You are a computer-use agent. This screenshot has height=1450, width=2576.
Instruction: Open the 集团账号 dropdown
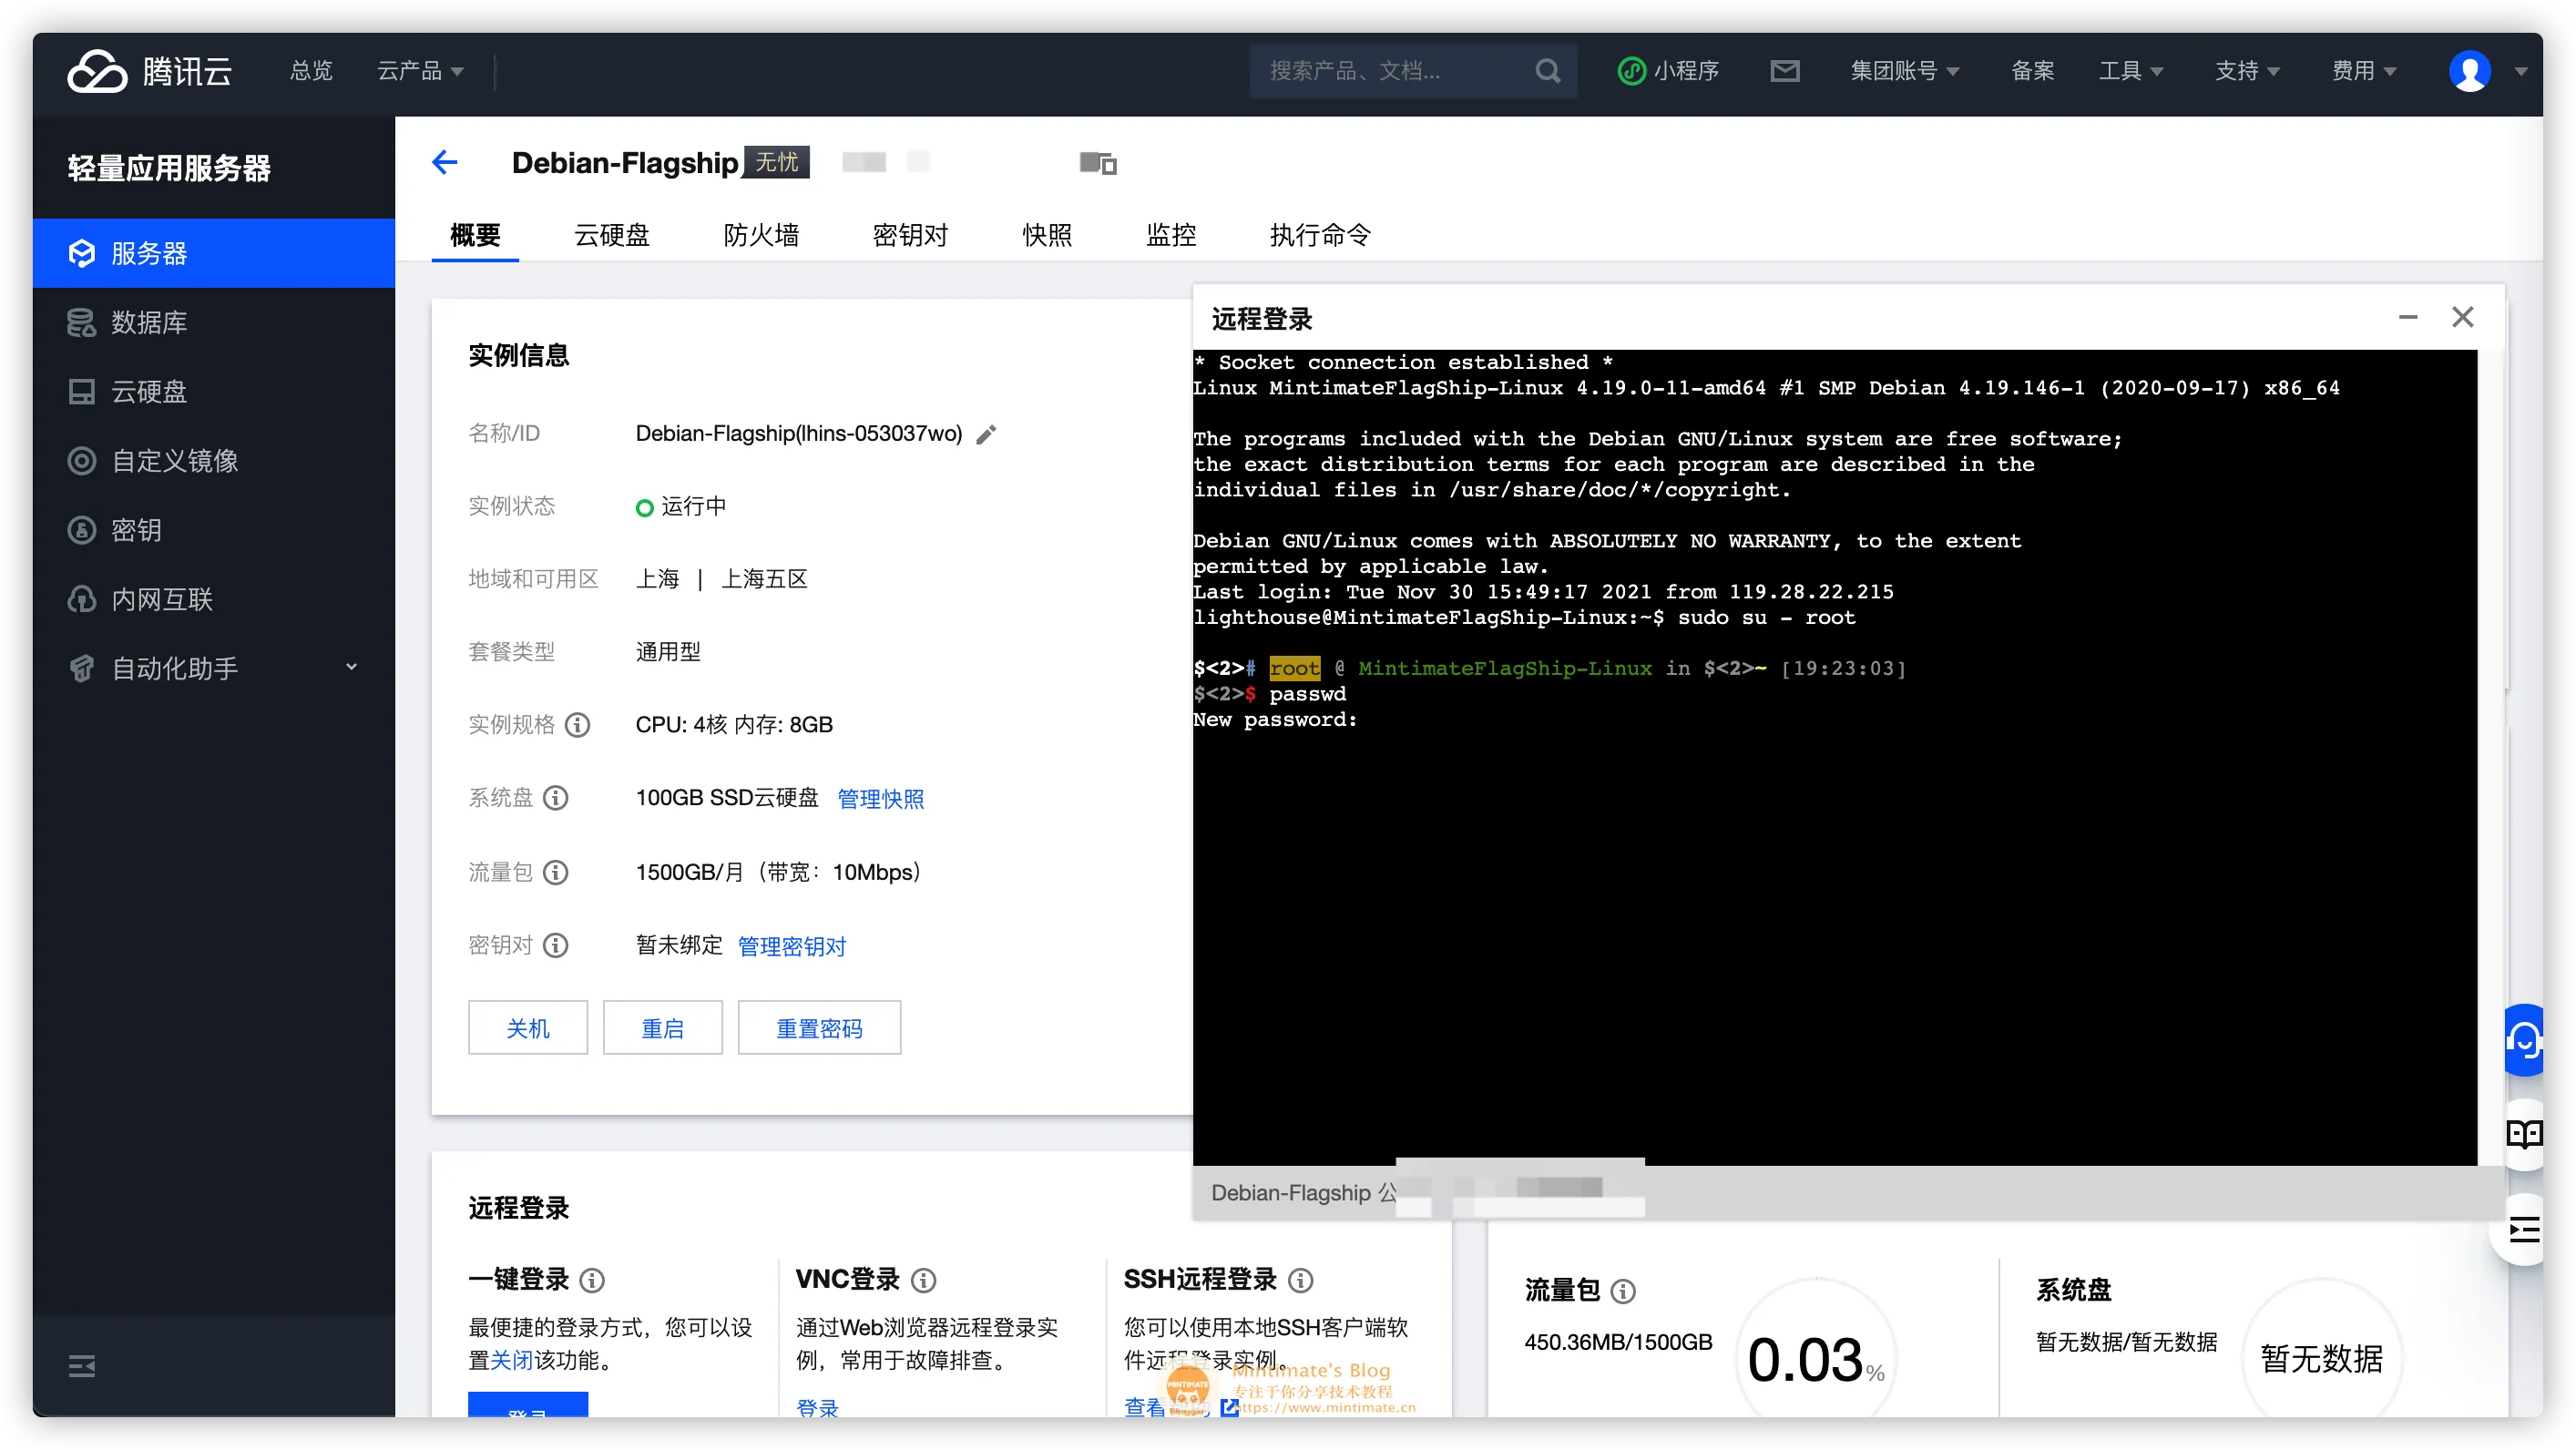click(1904, 71)
